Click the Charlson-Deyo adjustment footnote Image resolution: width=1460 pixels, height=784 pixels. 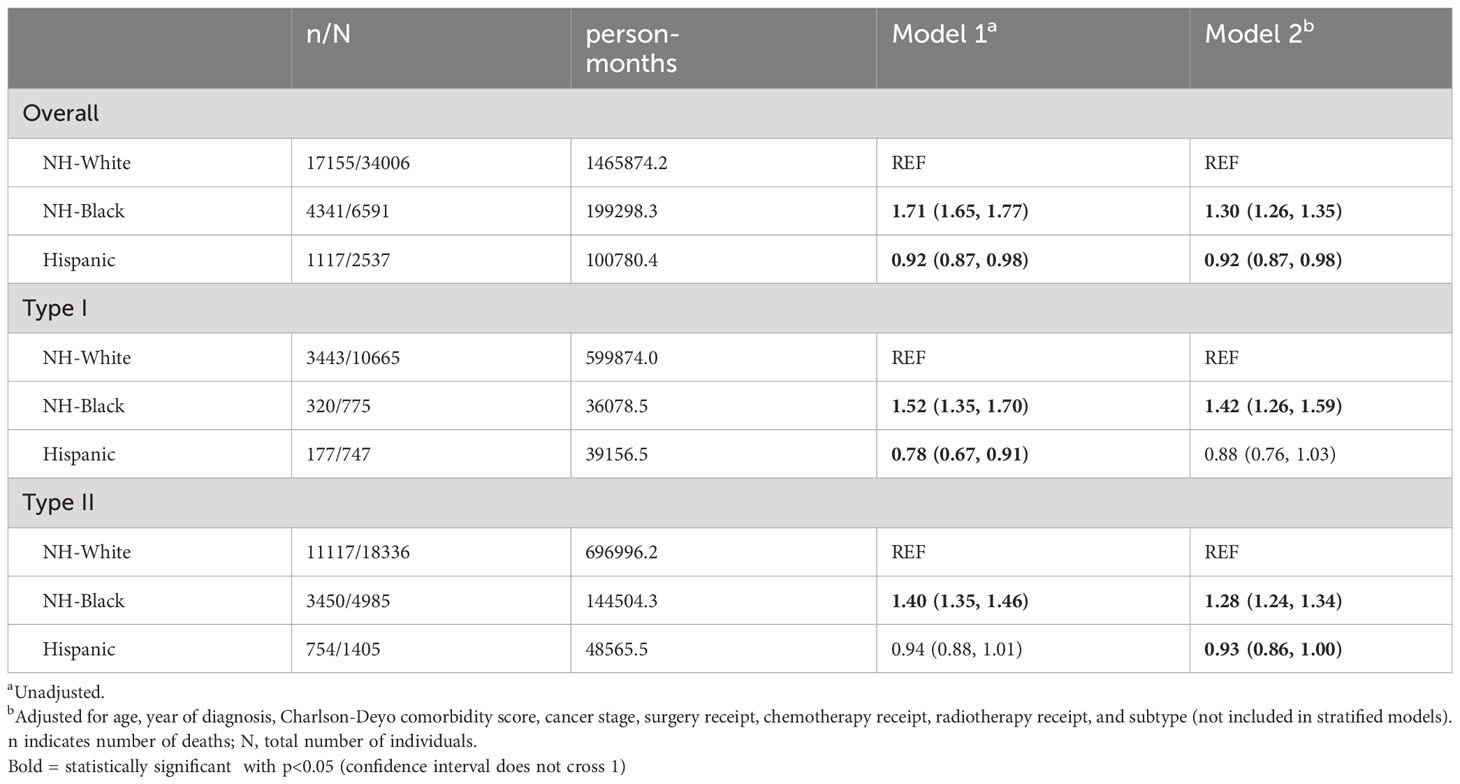click(729, 710)
